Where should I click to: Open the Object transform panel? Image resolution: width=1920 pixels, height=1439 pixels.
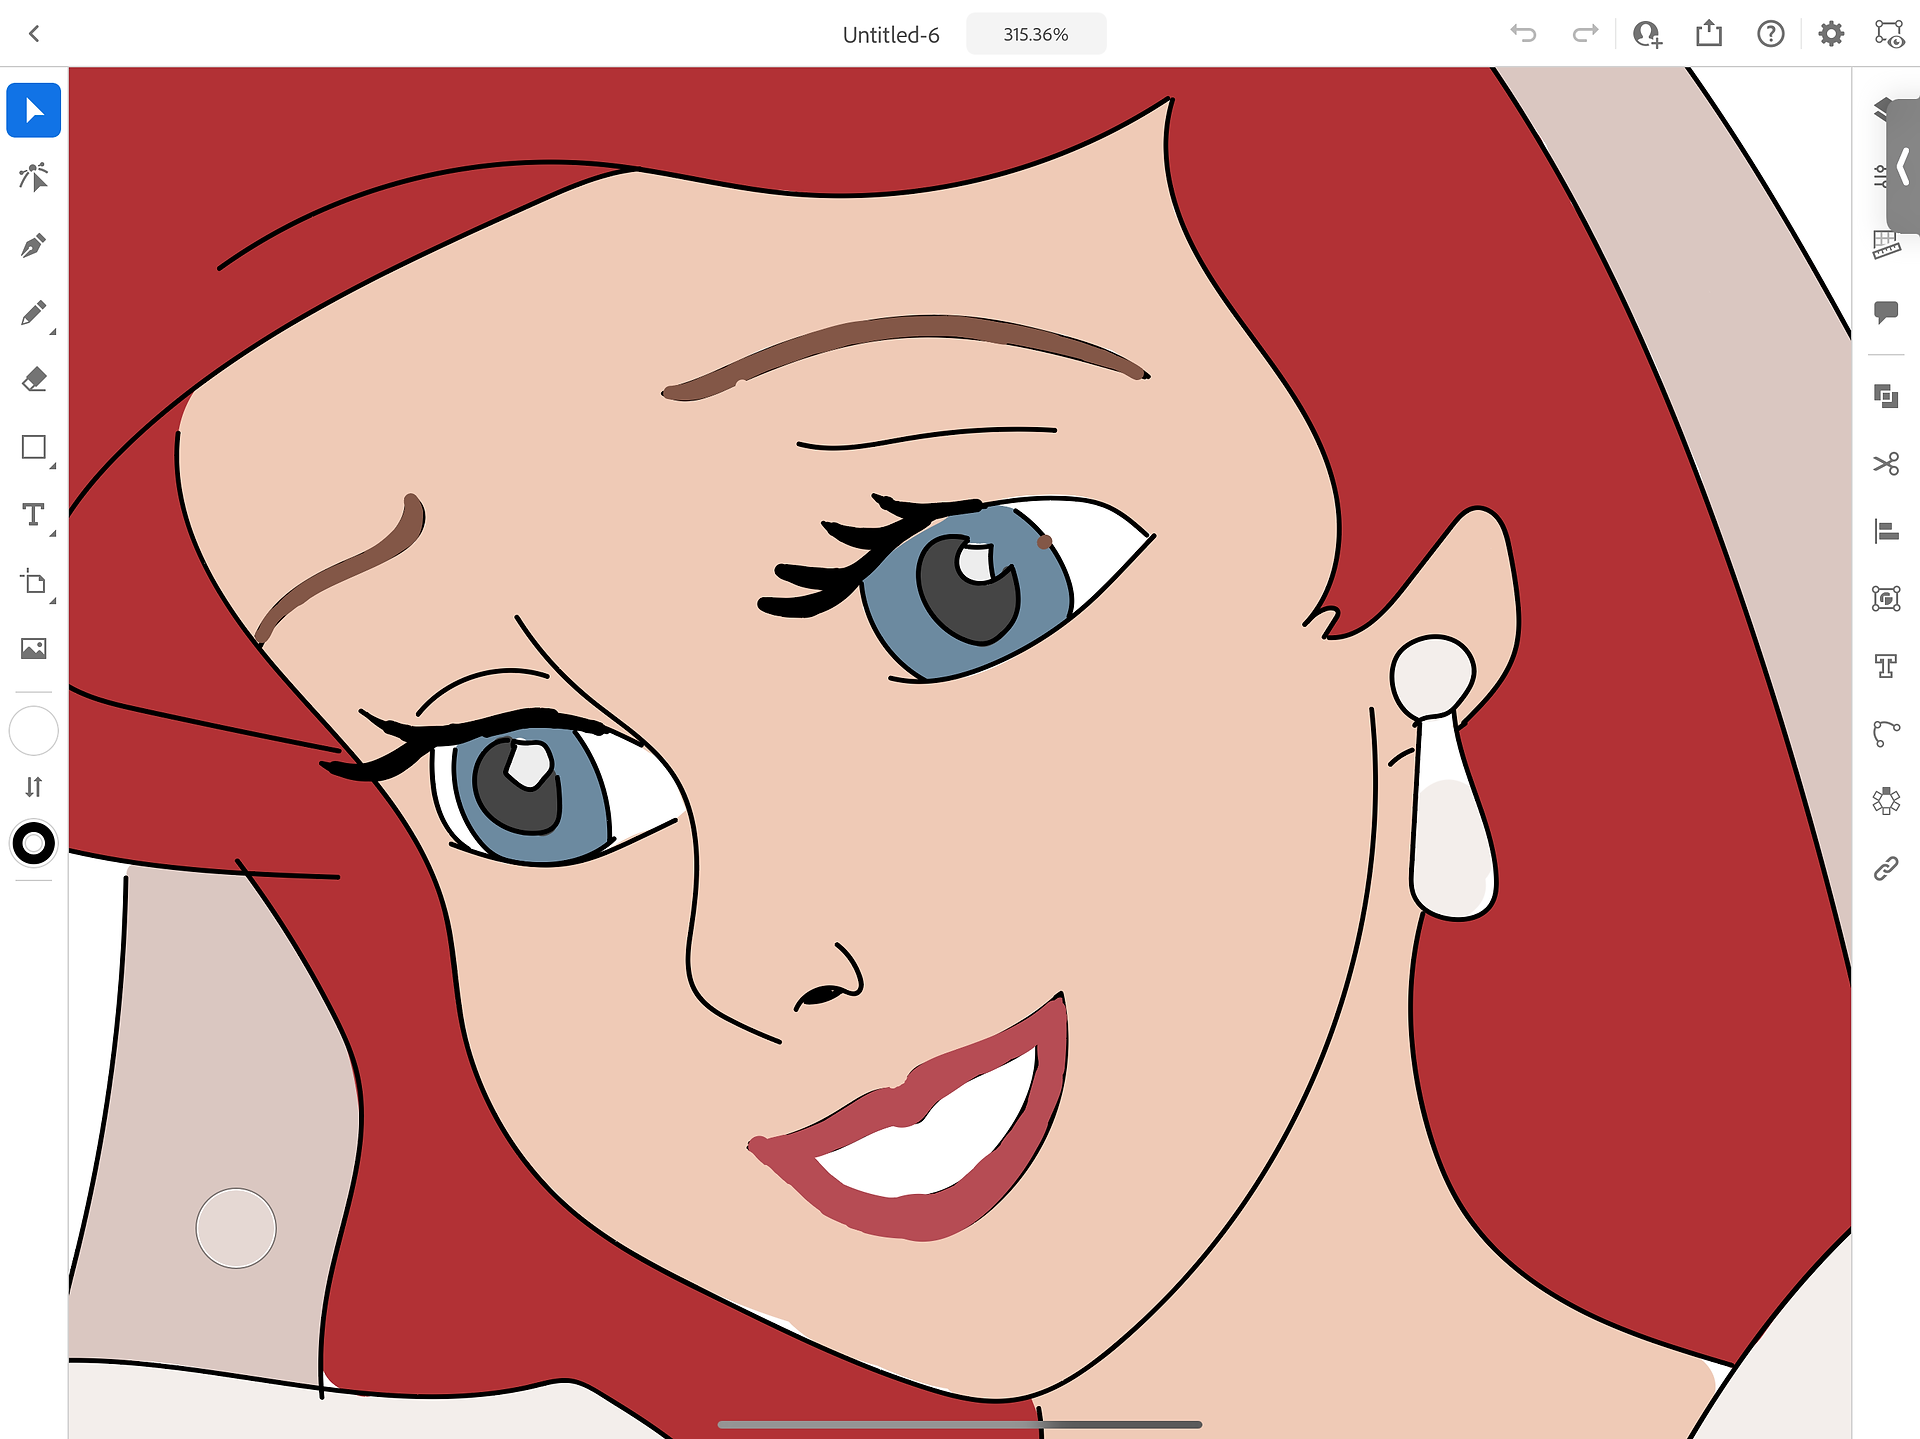[1886, 598]
